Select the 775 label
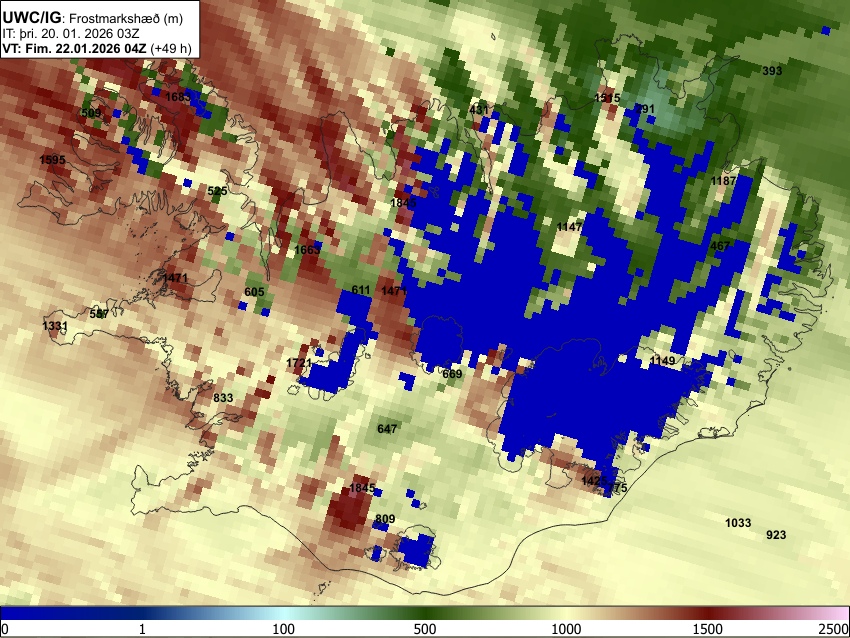This screenshot has width=850, height=638. [617, 488]
